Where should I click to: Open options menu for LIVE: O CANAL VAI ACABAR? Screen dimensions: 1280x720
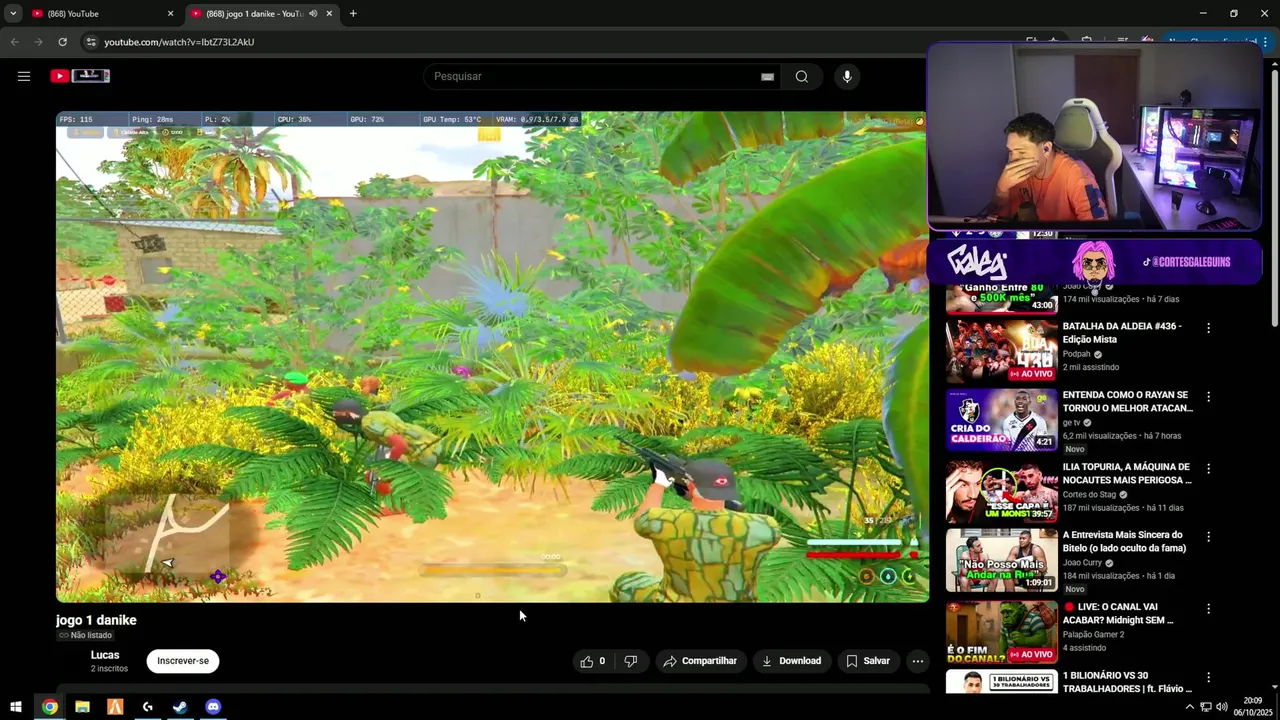pos(1208,609)
